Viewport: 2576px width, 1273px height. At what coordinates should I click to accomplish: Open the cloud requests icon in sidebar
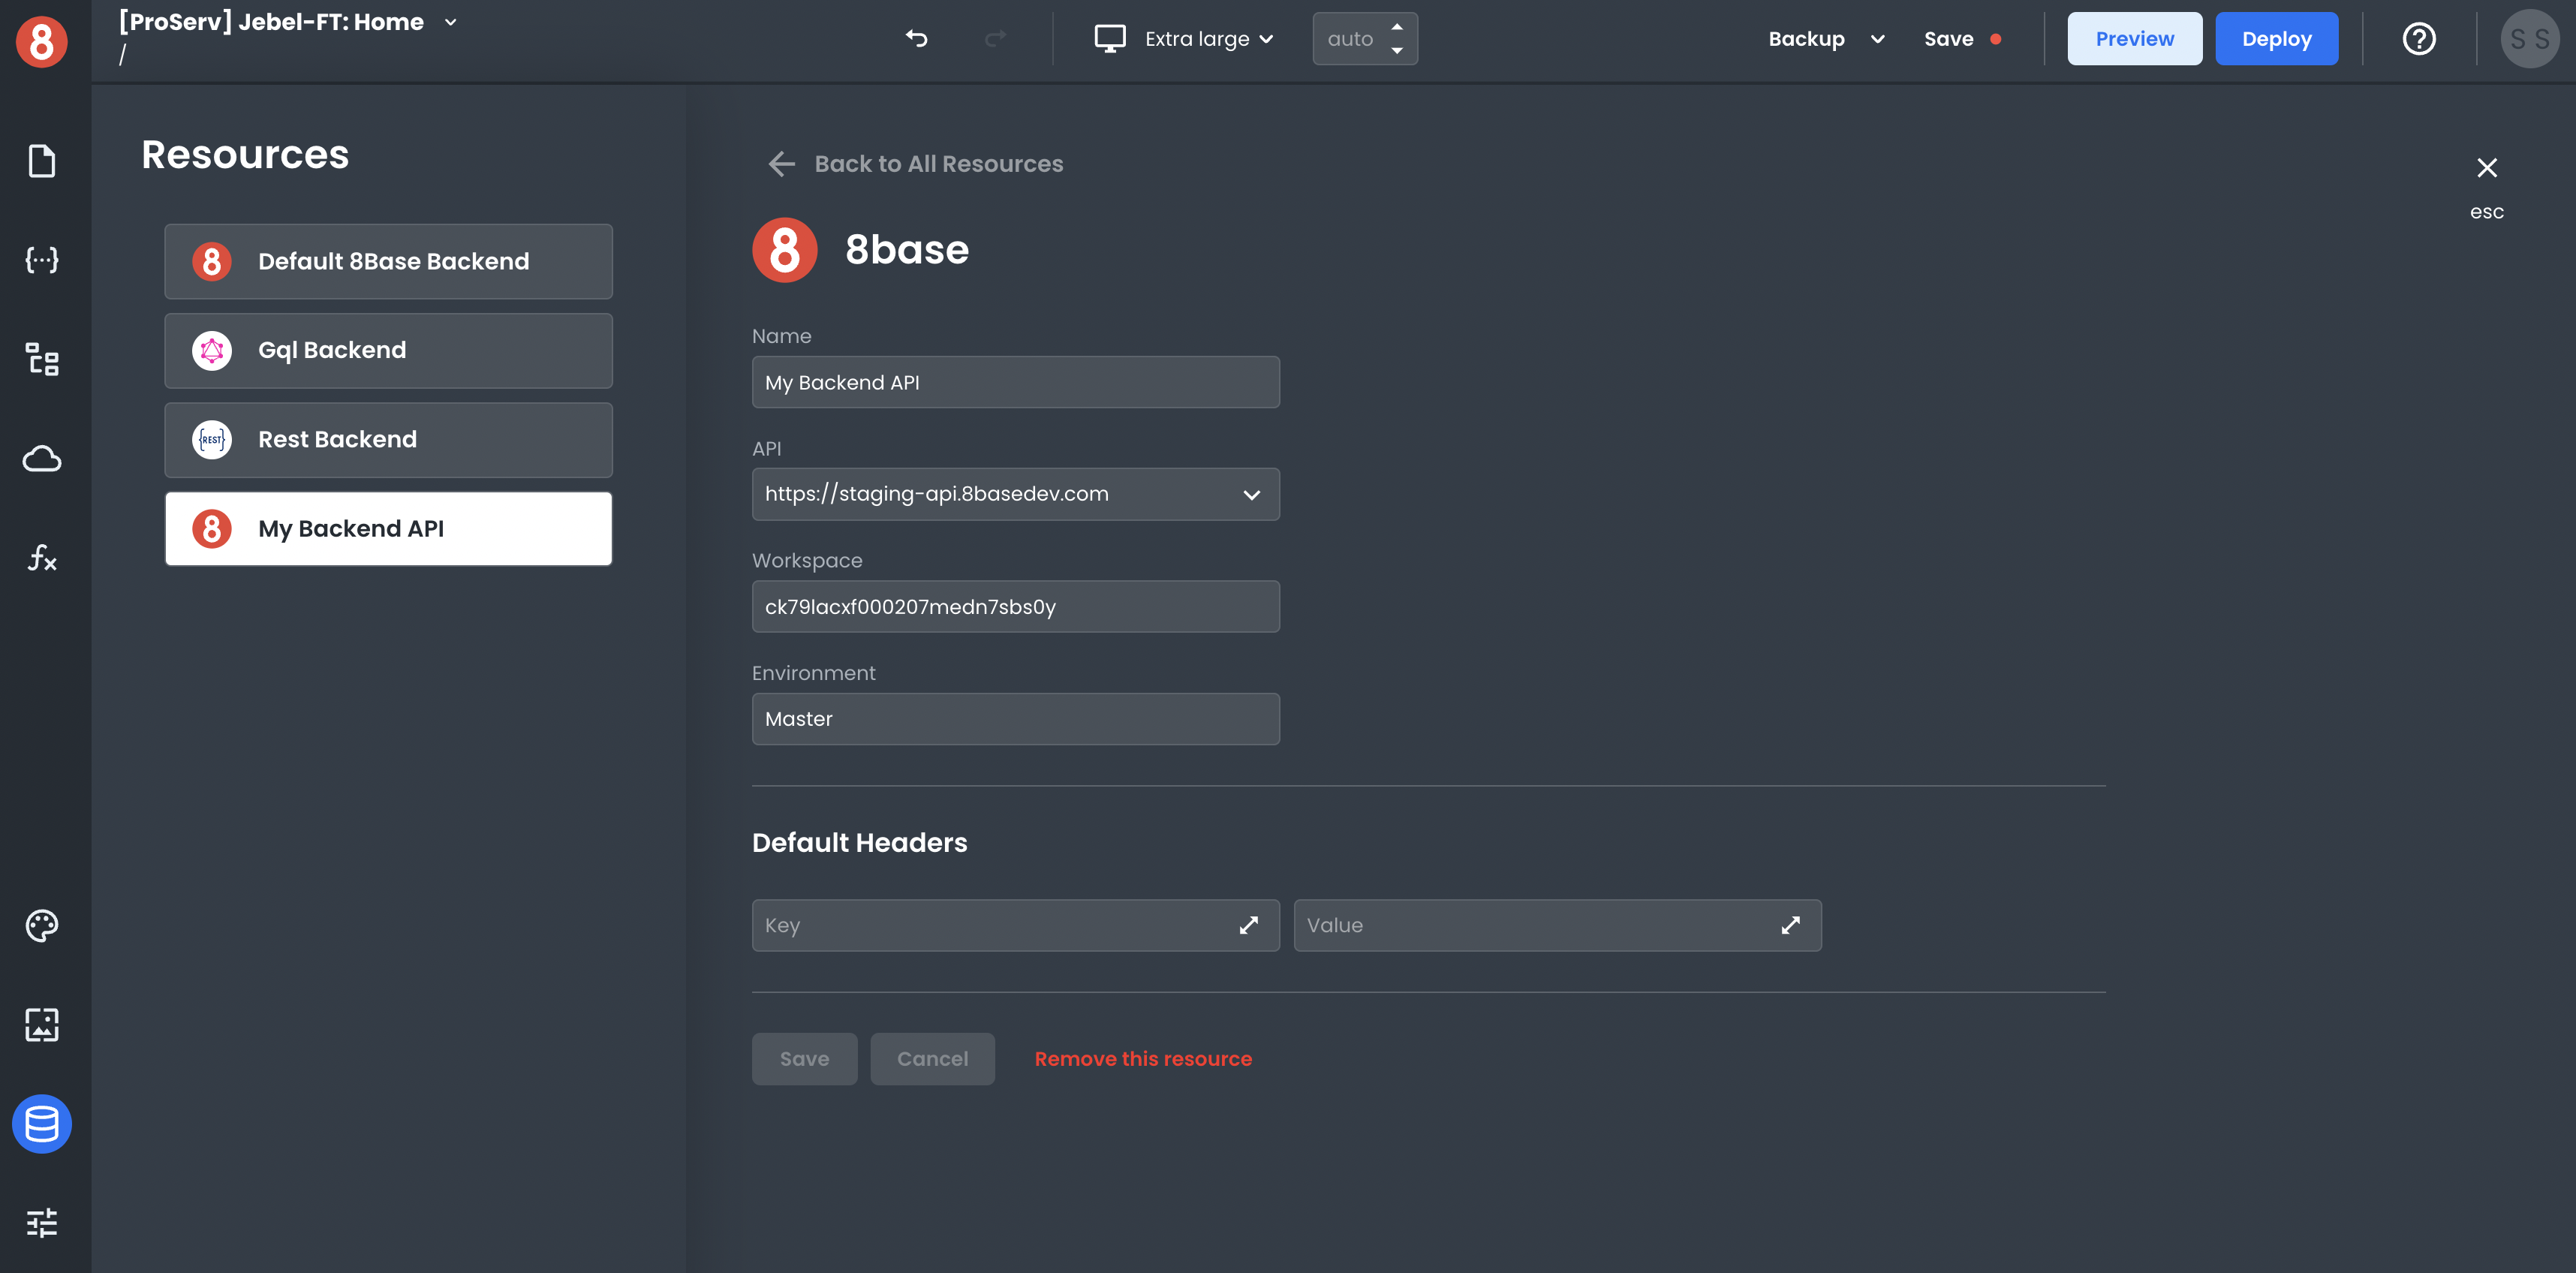(x=41, y=459)
